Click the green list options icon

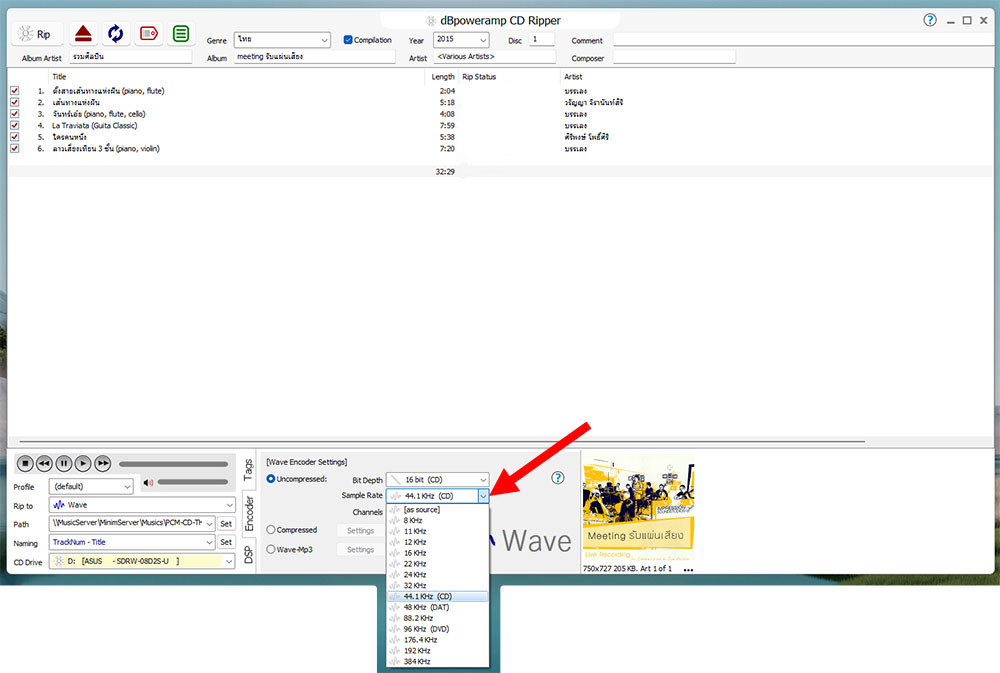[180, 34]
